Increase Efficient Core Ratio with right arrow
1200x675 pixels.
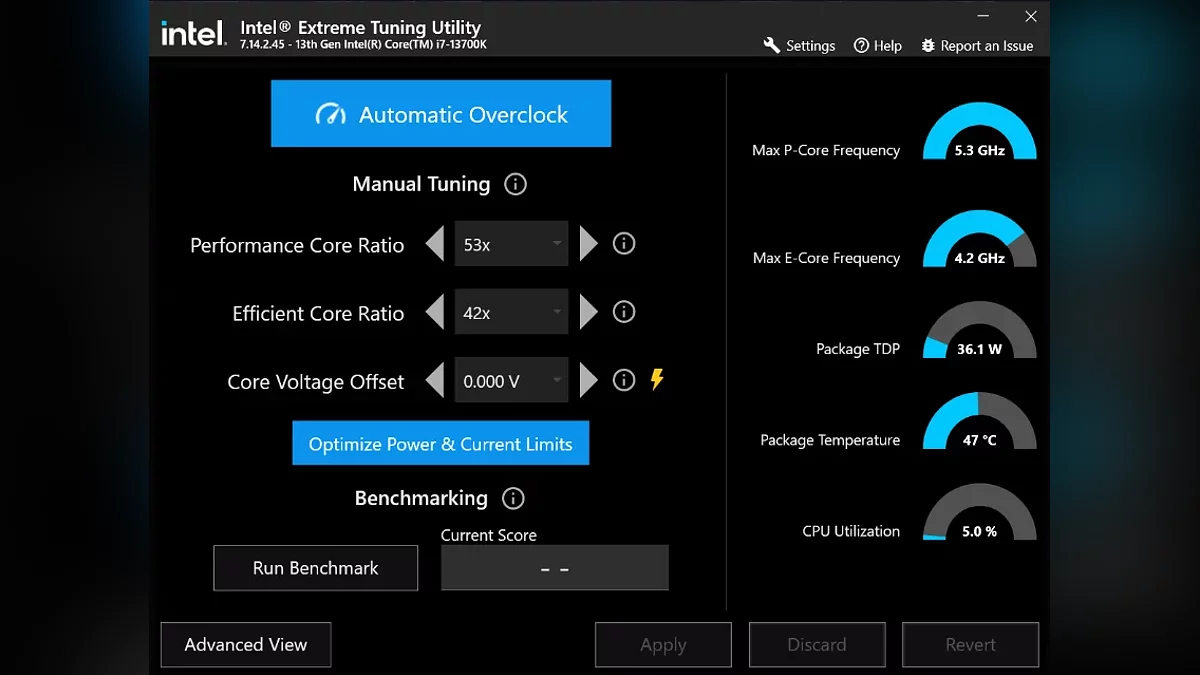(589, 312)
